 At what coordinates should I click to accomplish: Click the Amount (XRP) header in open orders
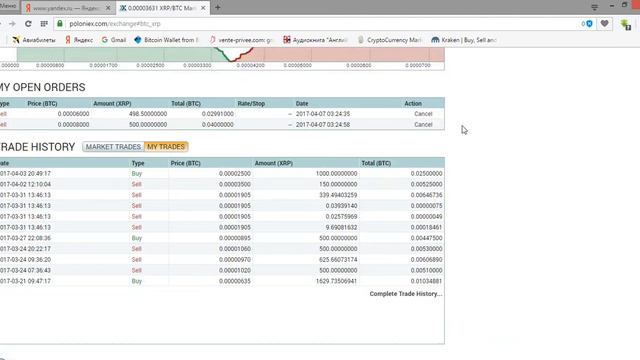coord(112,104)
